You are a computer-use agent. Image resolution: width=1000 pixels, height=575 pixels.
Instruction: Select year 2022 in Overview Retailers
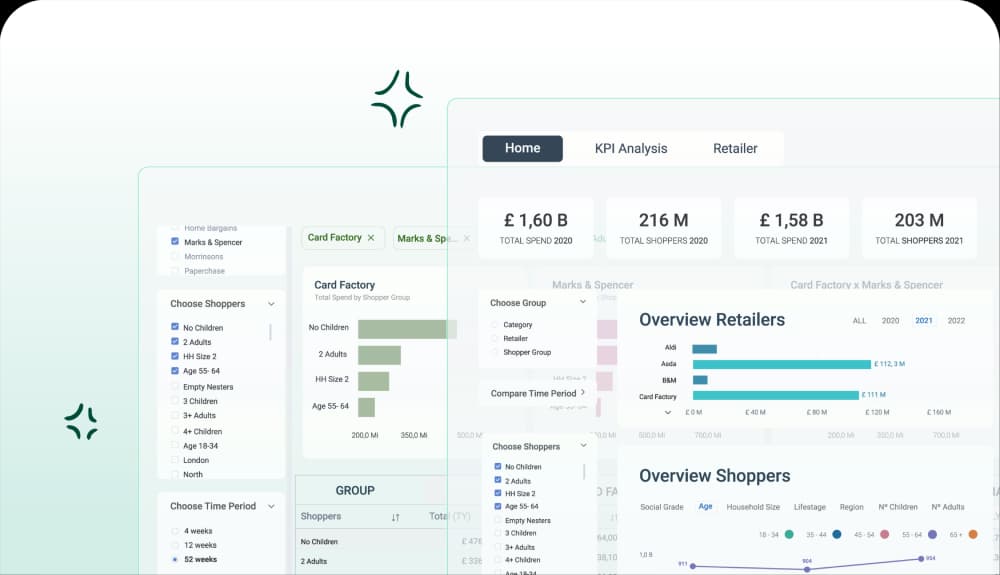click(x=956, y=321)
